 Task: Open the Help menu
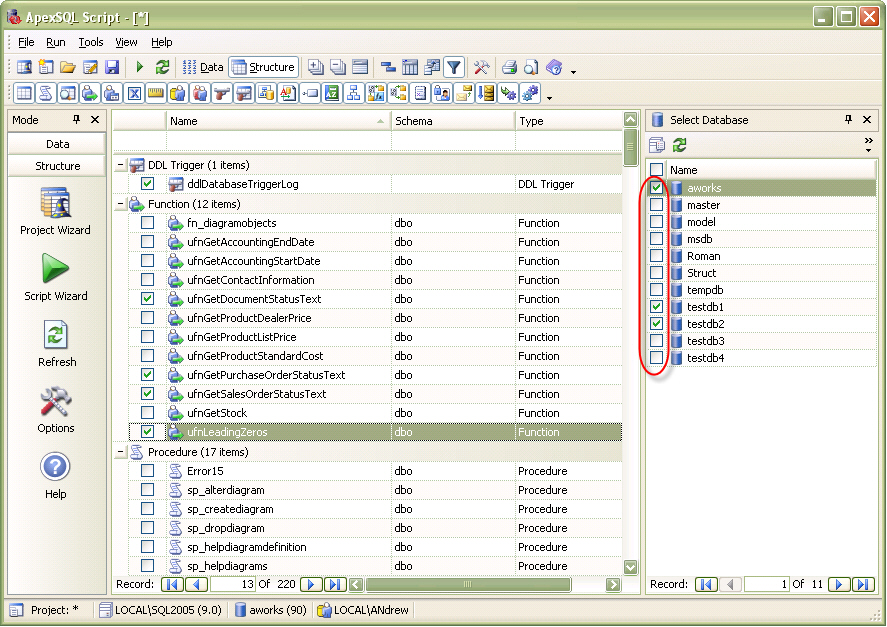pyautogui.click(x=161, y=42)
